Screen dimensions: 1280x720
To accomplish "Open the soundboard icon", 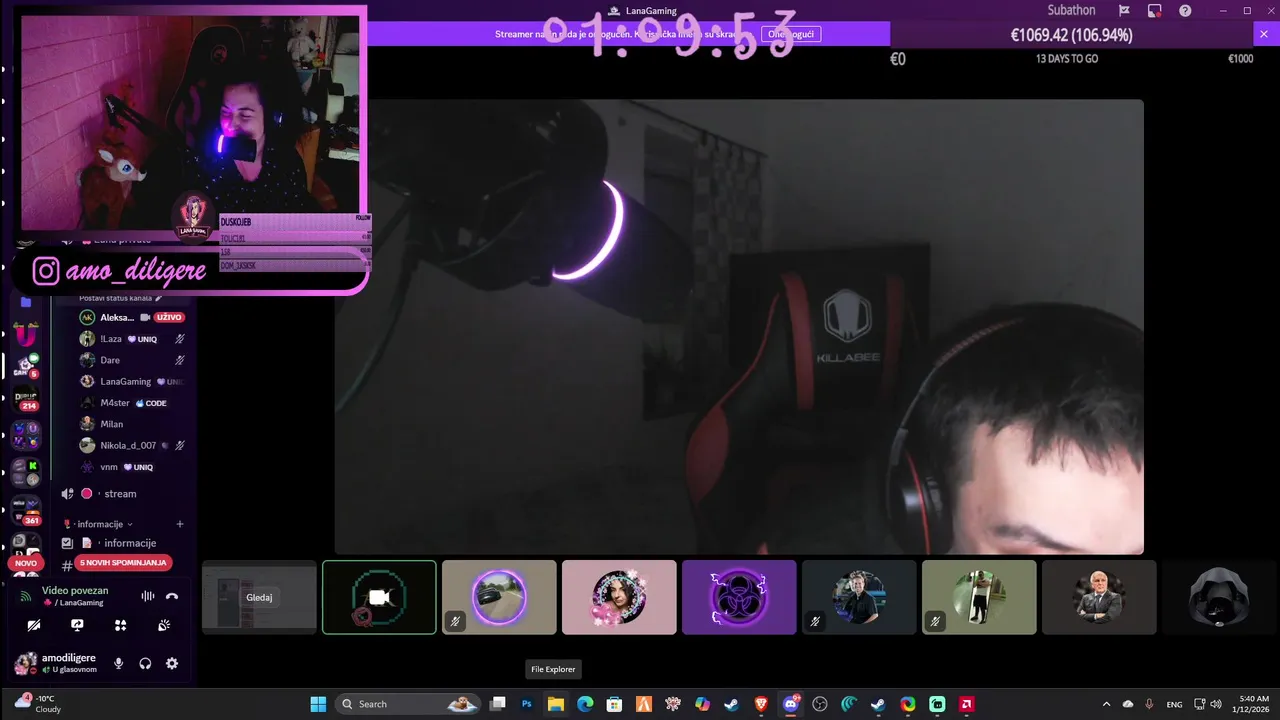I will tap(165, 625).
